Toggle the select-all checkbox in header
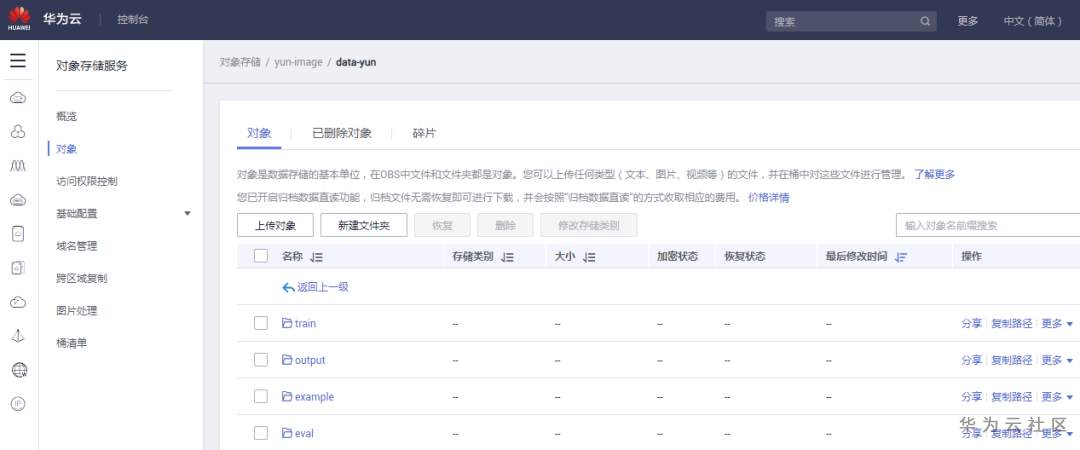The width and height of the screenshot is (1080, 450). [x=260, y=256]
